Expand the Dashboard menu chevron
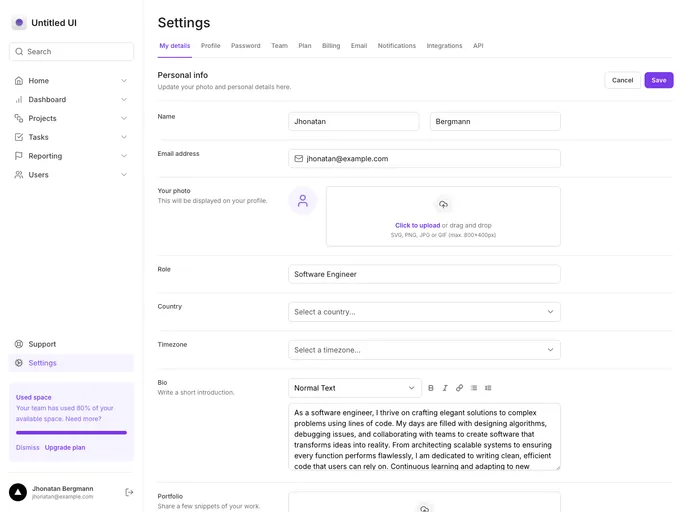 pyautogui.click(x=124, y=100)
